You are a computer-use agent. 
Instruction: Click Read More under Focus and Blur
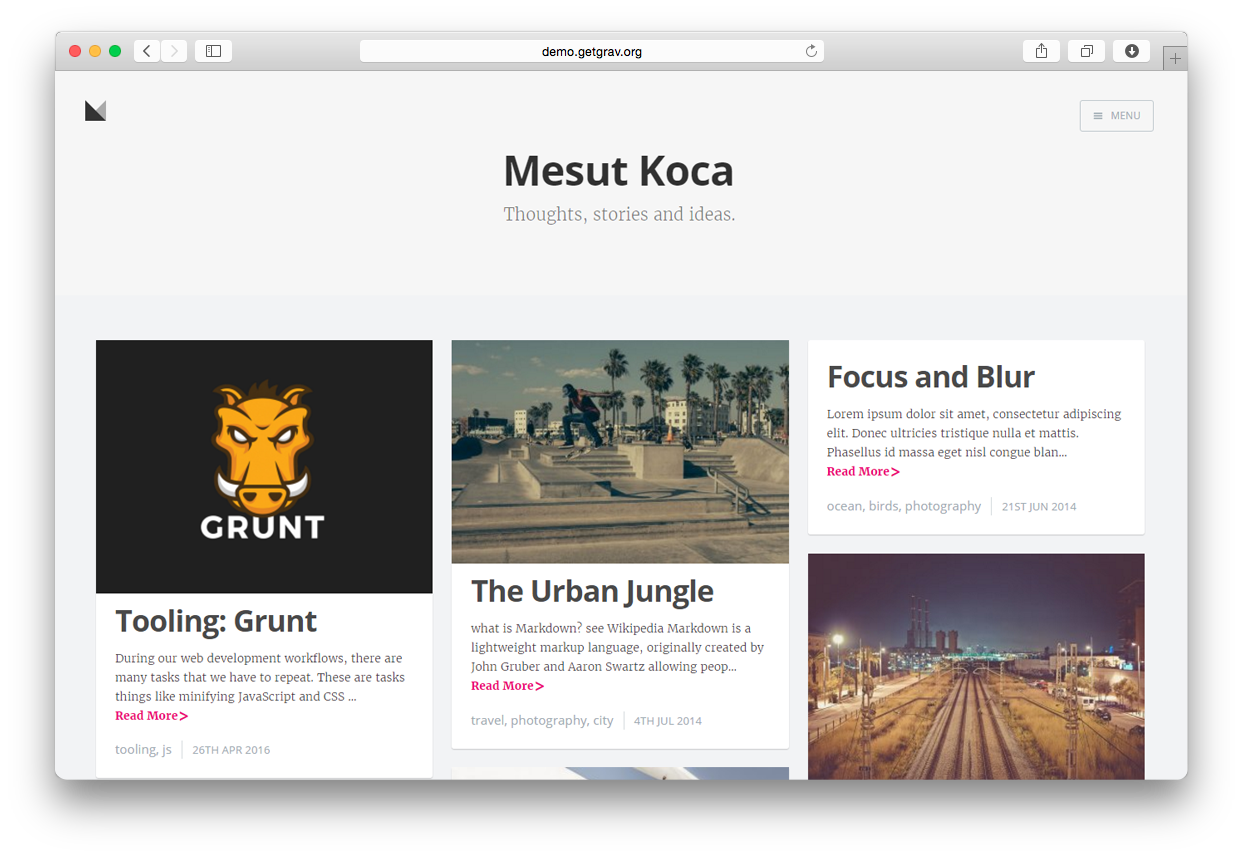click(x=863, y=472)
